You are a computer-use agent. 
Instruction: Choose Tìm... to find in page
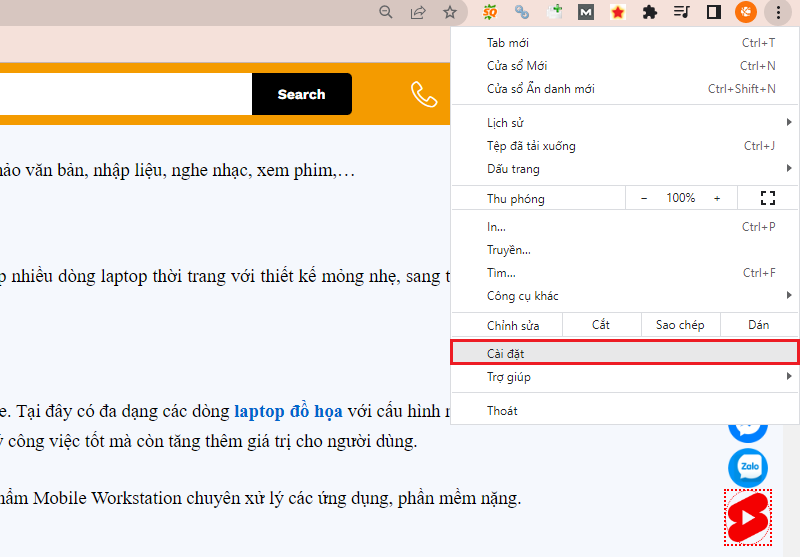click(x=624, y=273)
